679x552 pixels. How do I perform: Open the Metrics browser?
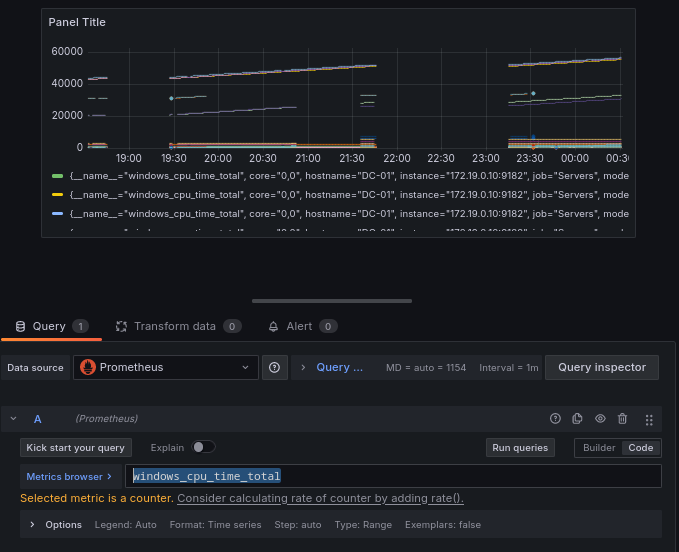[x=70, y=476]
